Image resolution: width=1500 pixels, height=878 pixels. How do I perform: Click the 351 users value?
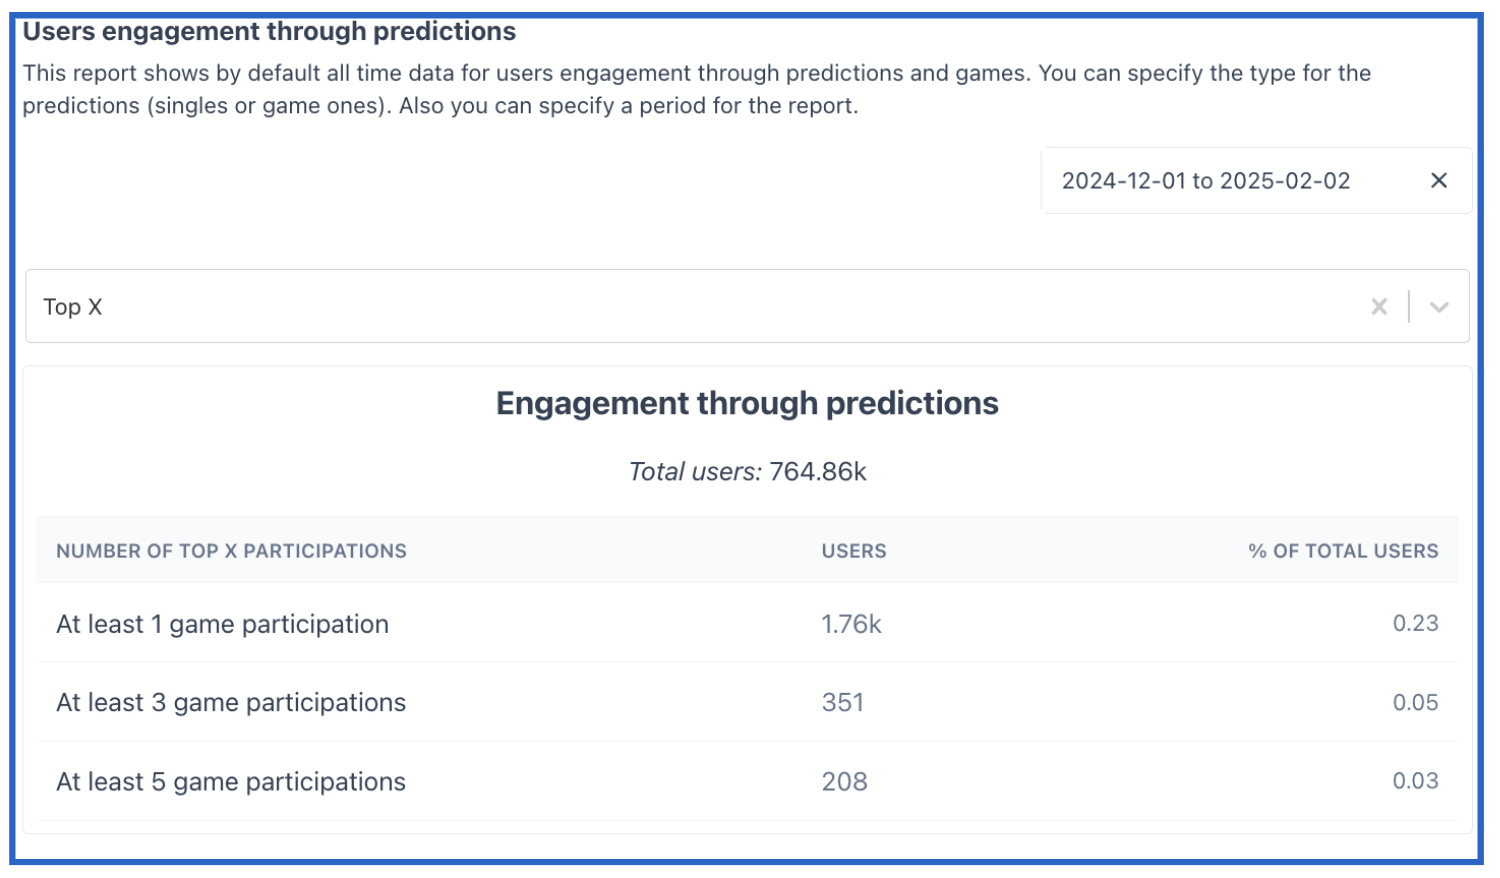(842, 703)
